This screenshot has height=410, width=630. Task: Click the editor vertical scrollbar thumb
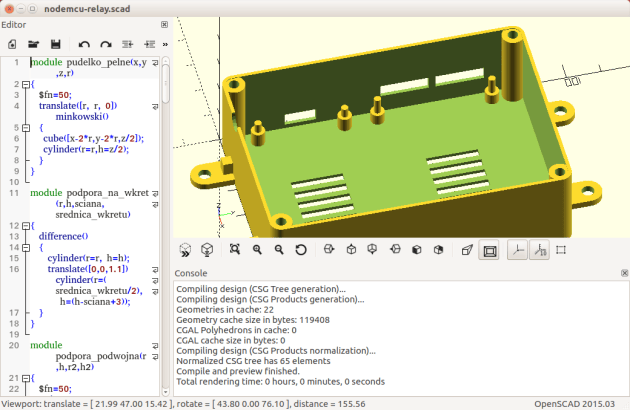click(166, 84)
